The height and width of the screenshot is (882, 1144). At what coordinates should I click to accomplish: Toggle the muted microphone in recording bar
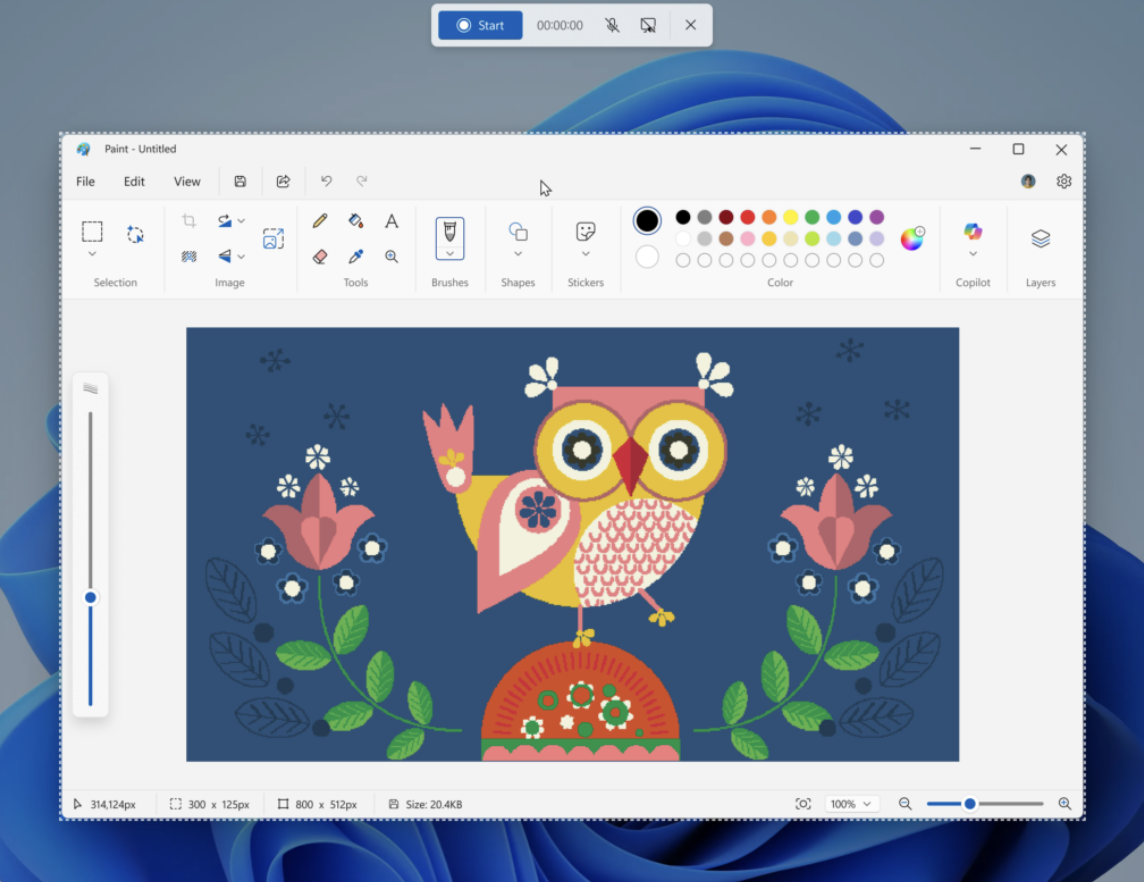click(x=612, y=25)
